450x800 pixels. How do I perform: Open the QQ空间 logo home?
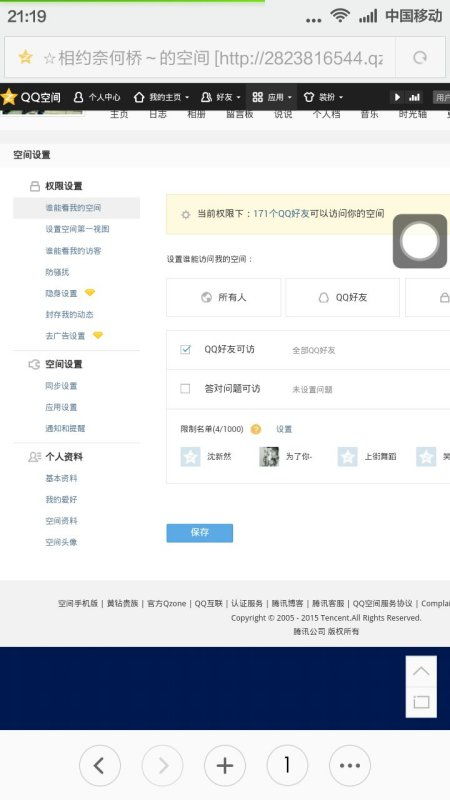pos(31,97)
